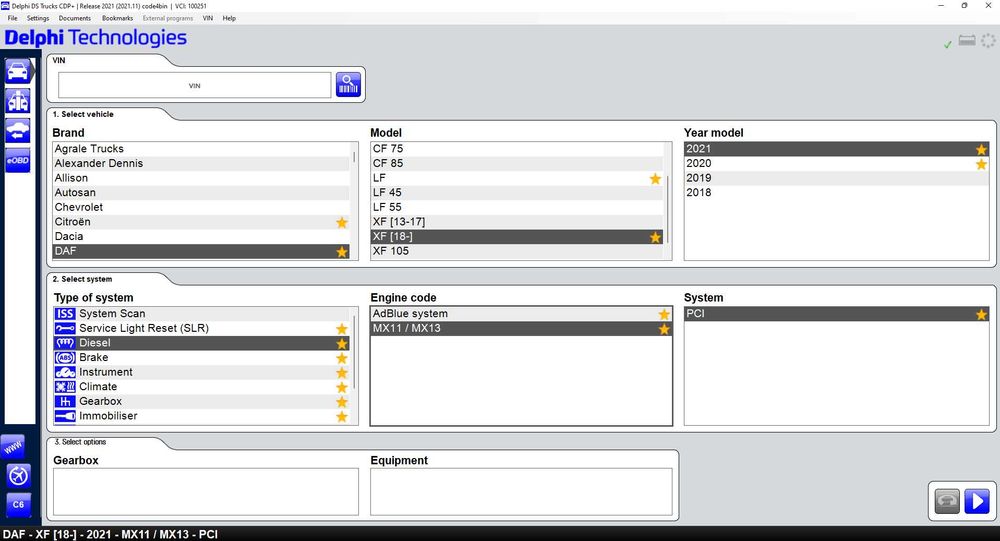Select Service Light Reset (SLR) system
The image size is (1000, 541).
point(202,328)
